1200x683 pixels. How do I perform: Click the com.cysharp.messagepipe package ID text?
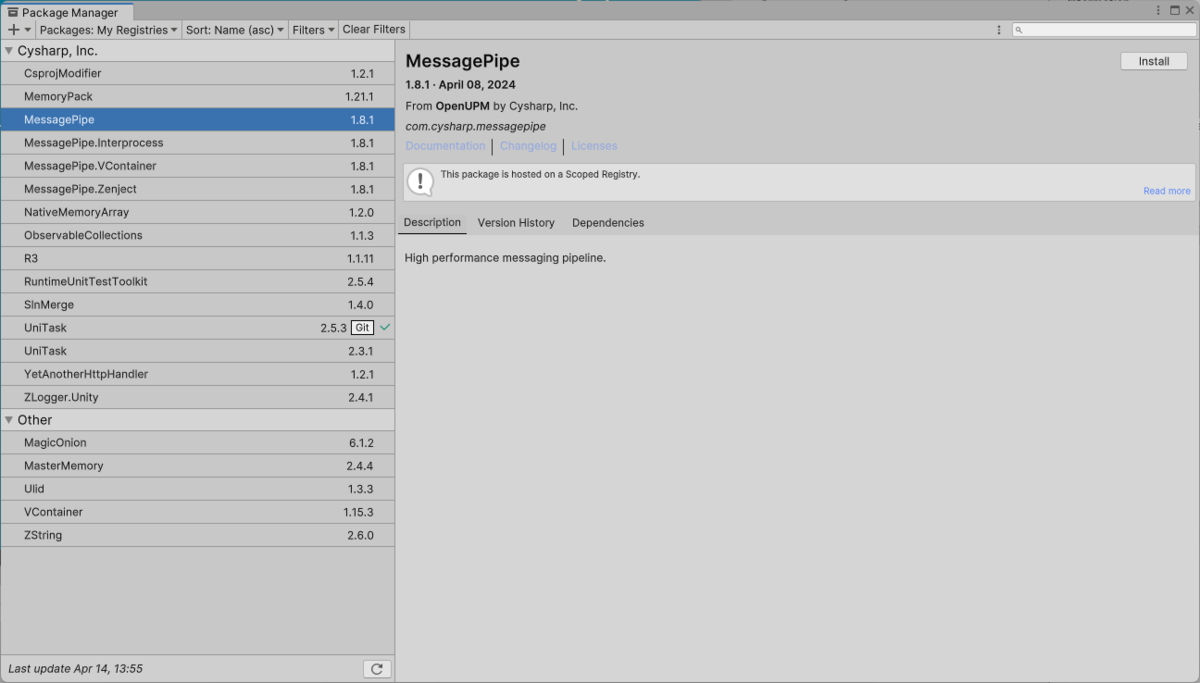[x=476, y=126]
